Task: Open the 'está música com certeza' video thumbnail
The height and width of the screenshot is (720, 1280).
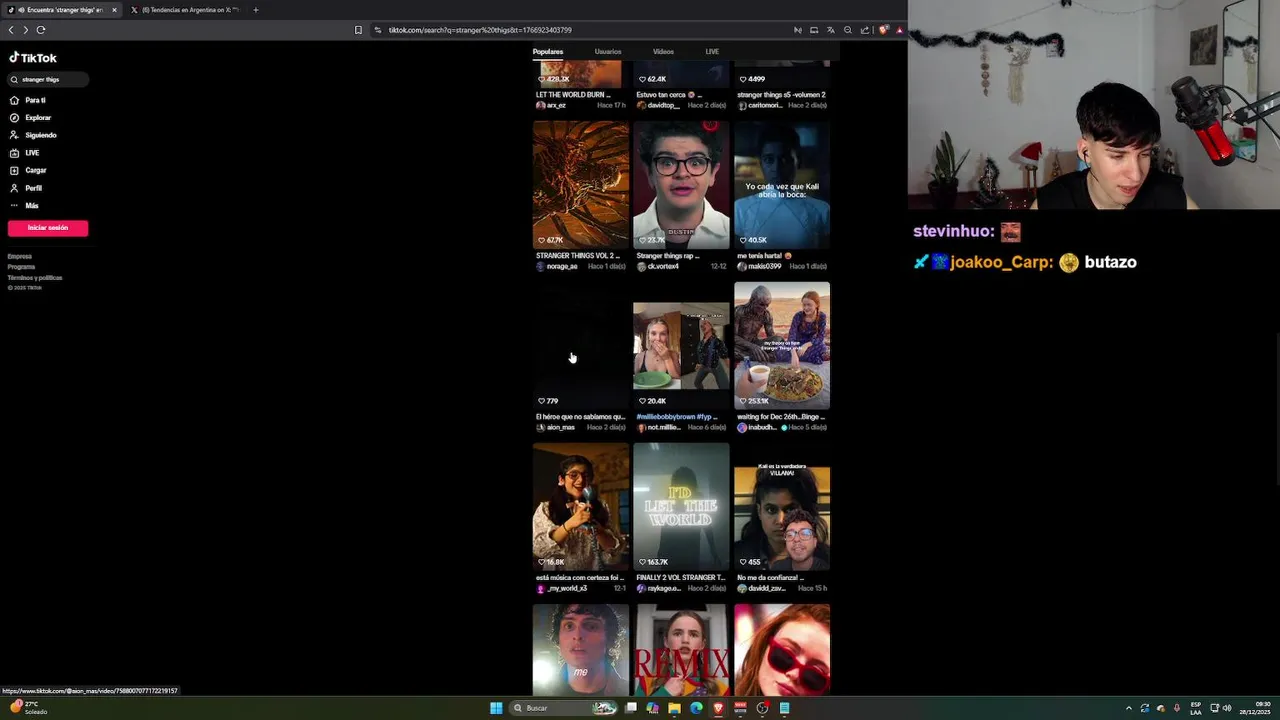Action: click(x=581, y=506)
